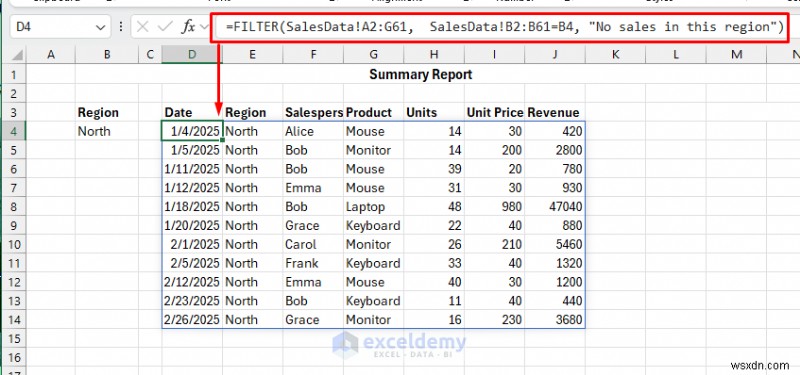Click the units value 39
The image size is (800, 375).
(x=434, y=169)
